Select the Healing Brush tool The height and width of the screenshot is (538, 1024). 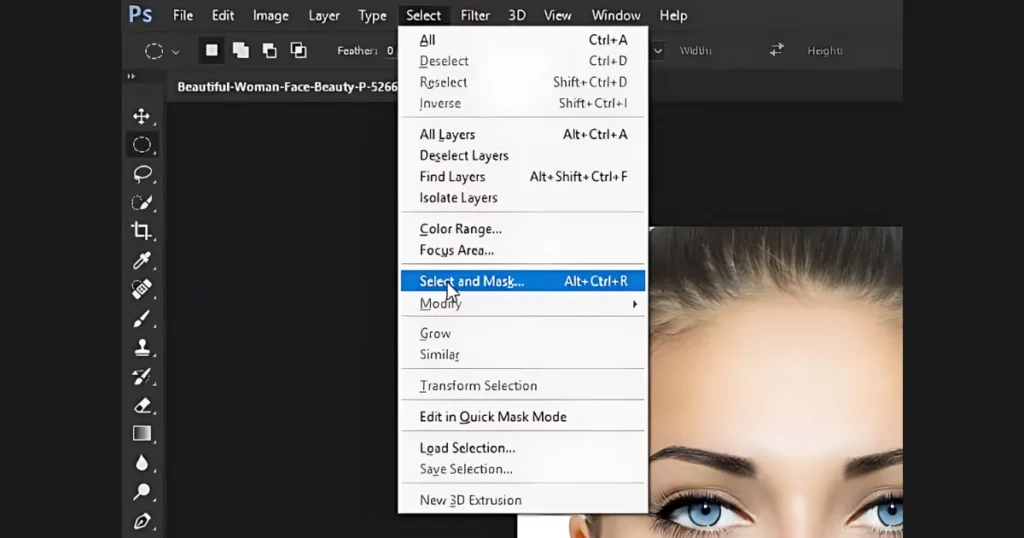pos(142,289)
